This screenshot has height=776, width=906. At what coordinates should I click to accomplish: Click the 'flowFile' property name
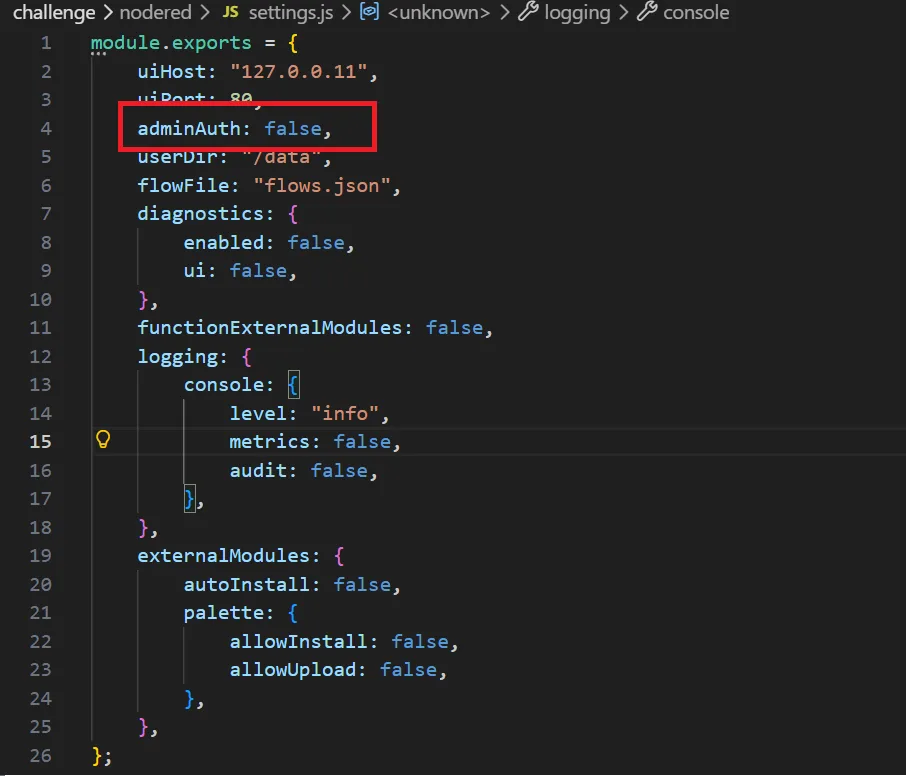(x=183, y=185)
